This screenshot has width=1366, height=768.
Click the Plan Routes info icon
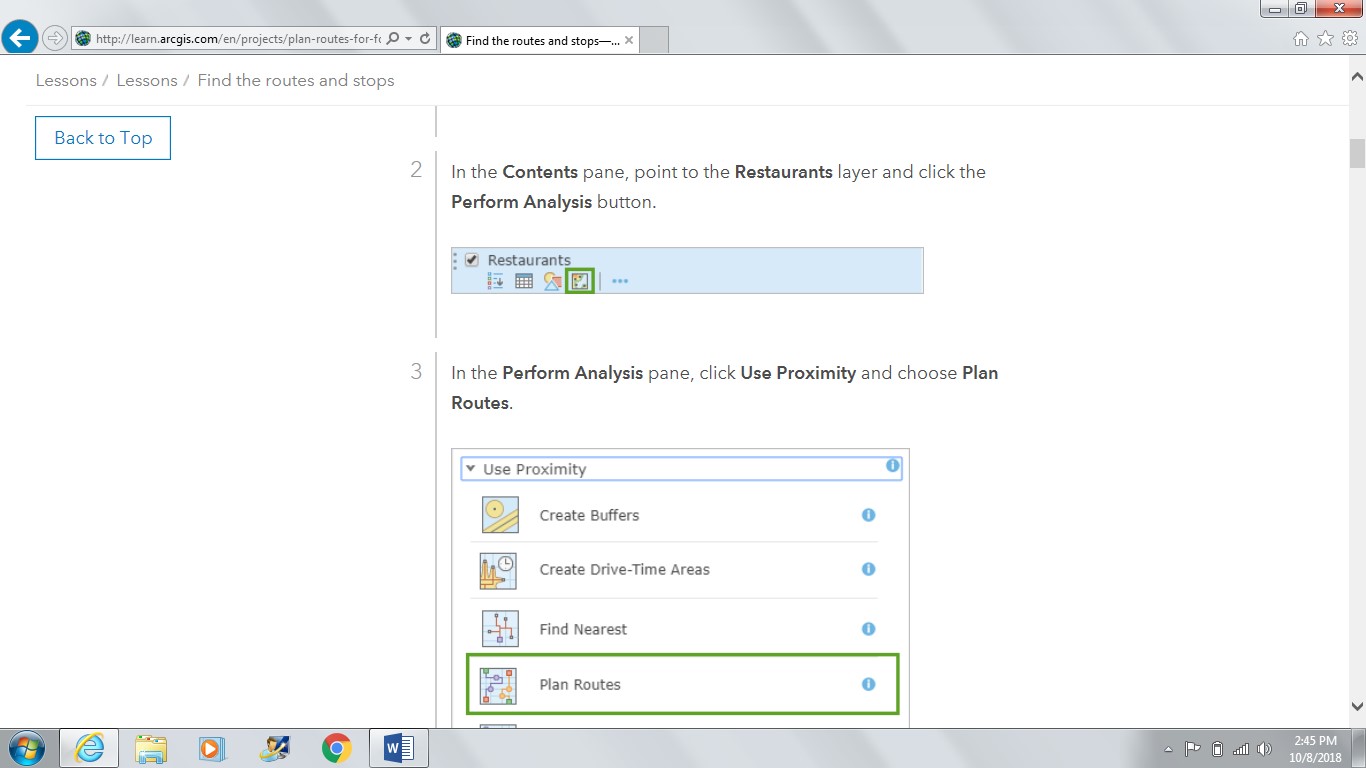[868, 684]
